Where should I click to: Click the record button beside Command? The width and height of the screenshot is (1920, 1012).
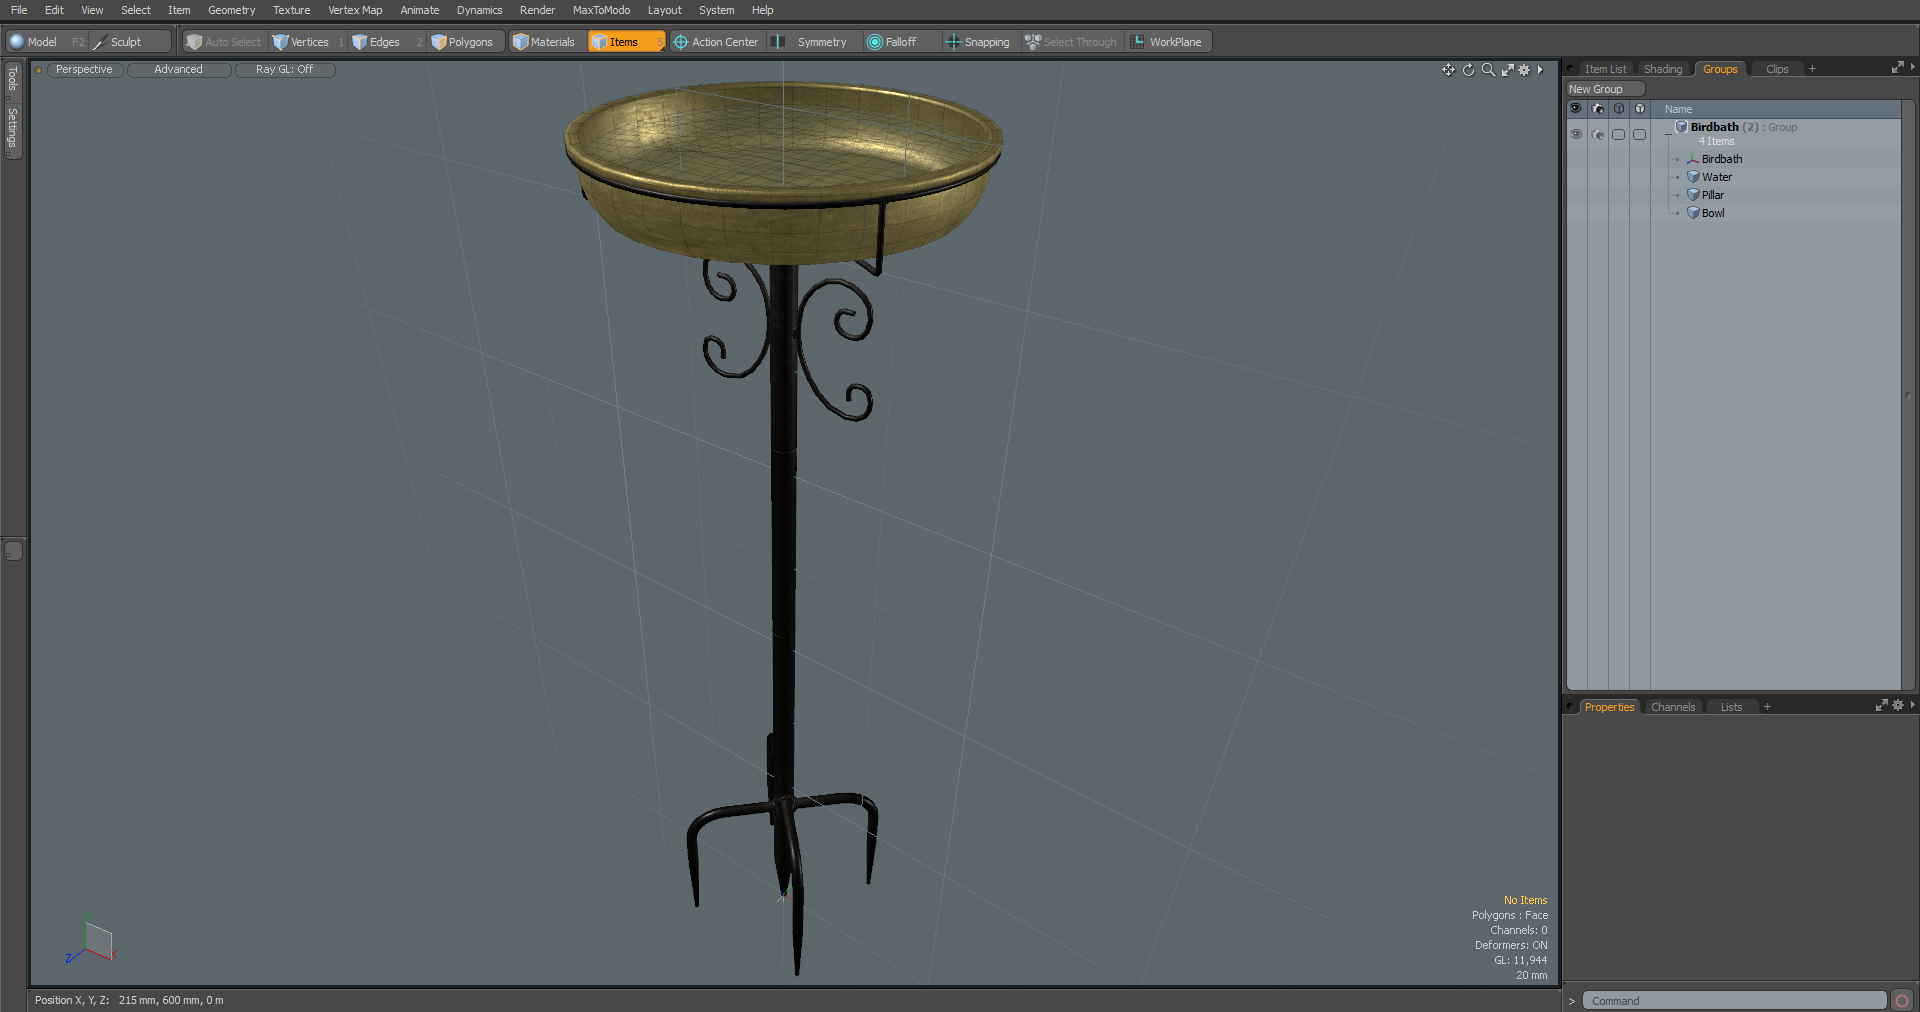point(1901,1001)
